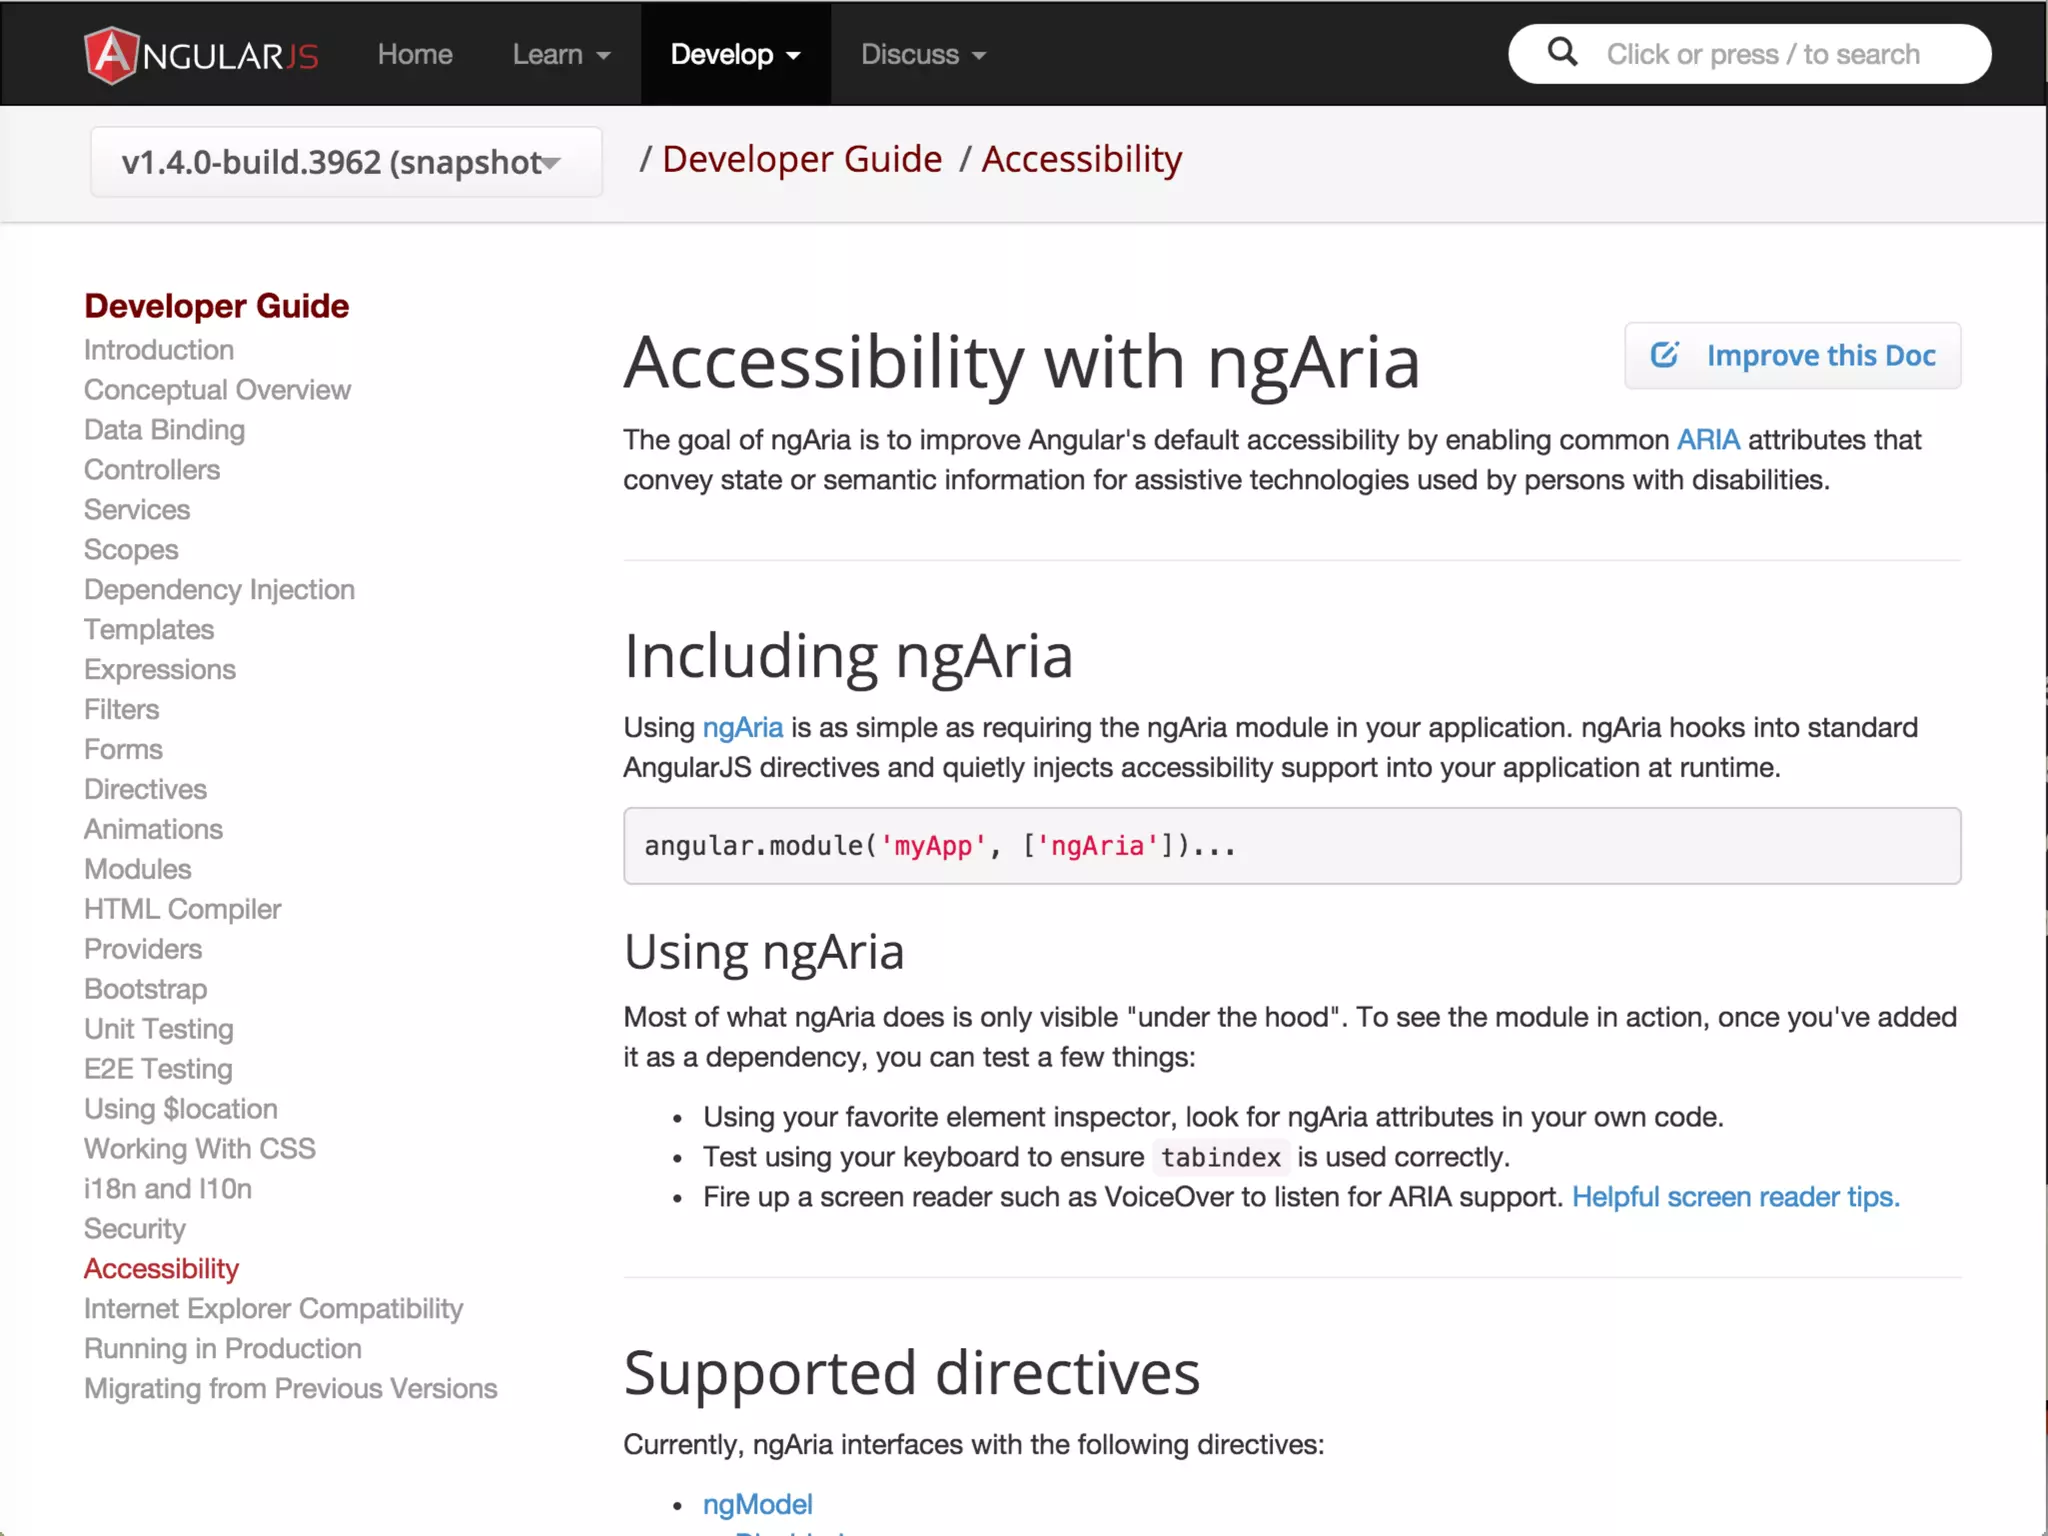Expand the Develop dropdown menu
This screenshot has height=1536, width=2048.
point(735,54)
